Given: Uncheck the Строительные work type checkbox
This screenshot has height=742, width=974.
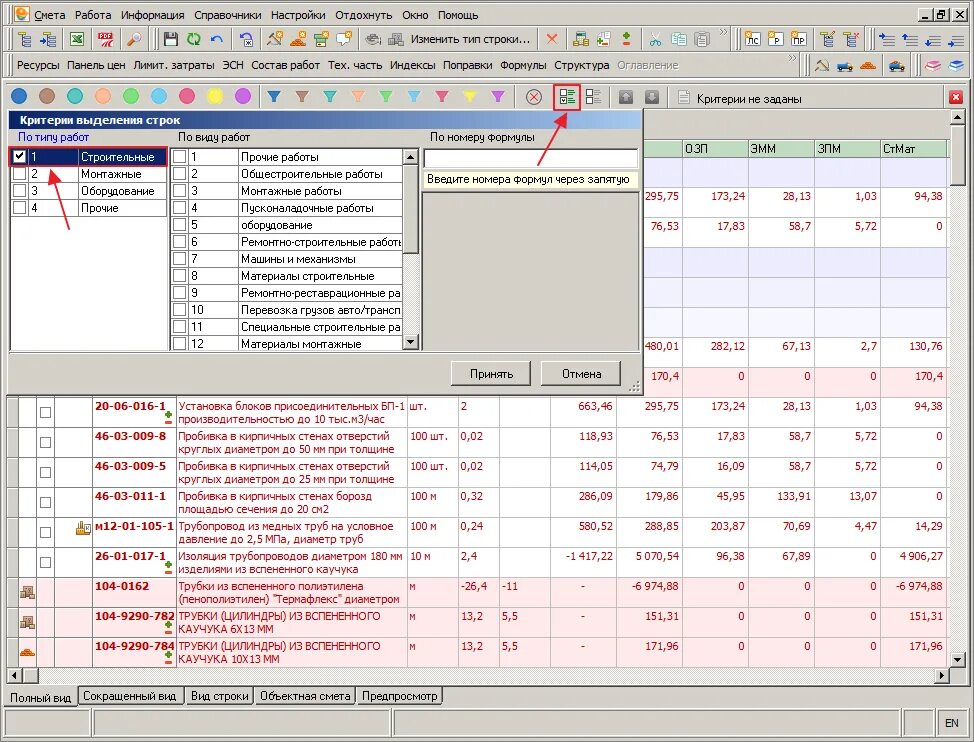Looking at the screenshot, I should click(x=19, y=156).
